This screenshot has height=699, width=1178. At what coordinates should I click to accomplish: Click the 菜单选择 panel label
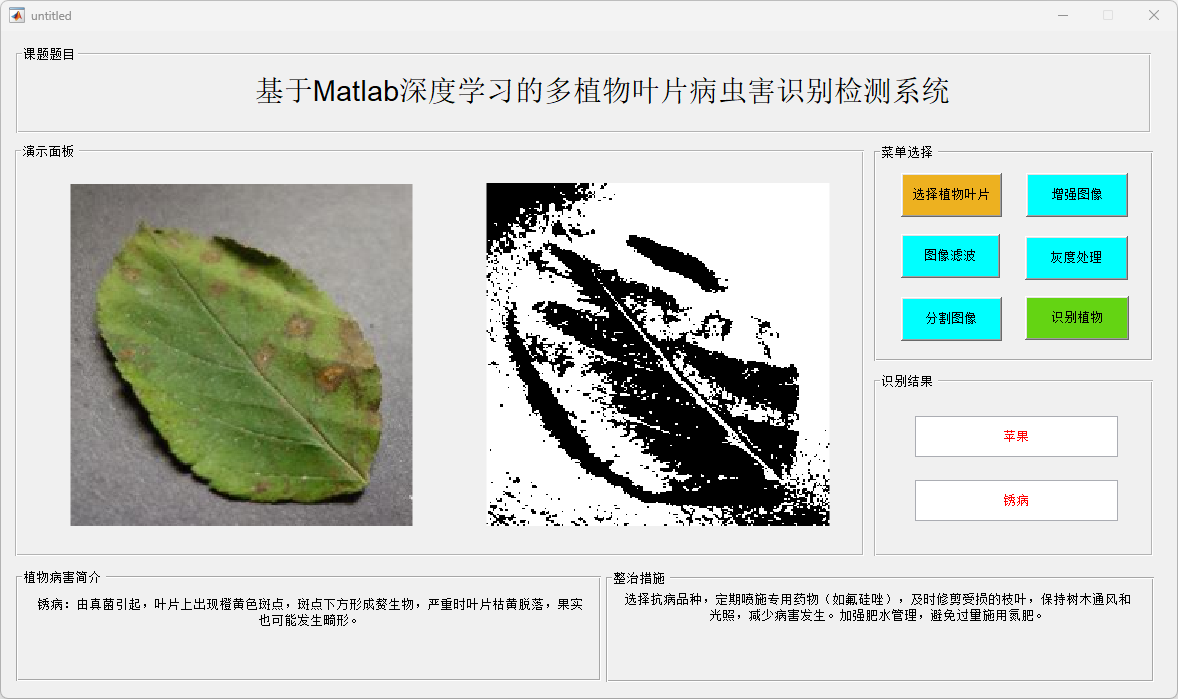(x=907, y=153)
